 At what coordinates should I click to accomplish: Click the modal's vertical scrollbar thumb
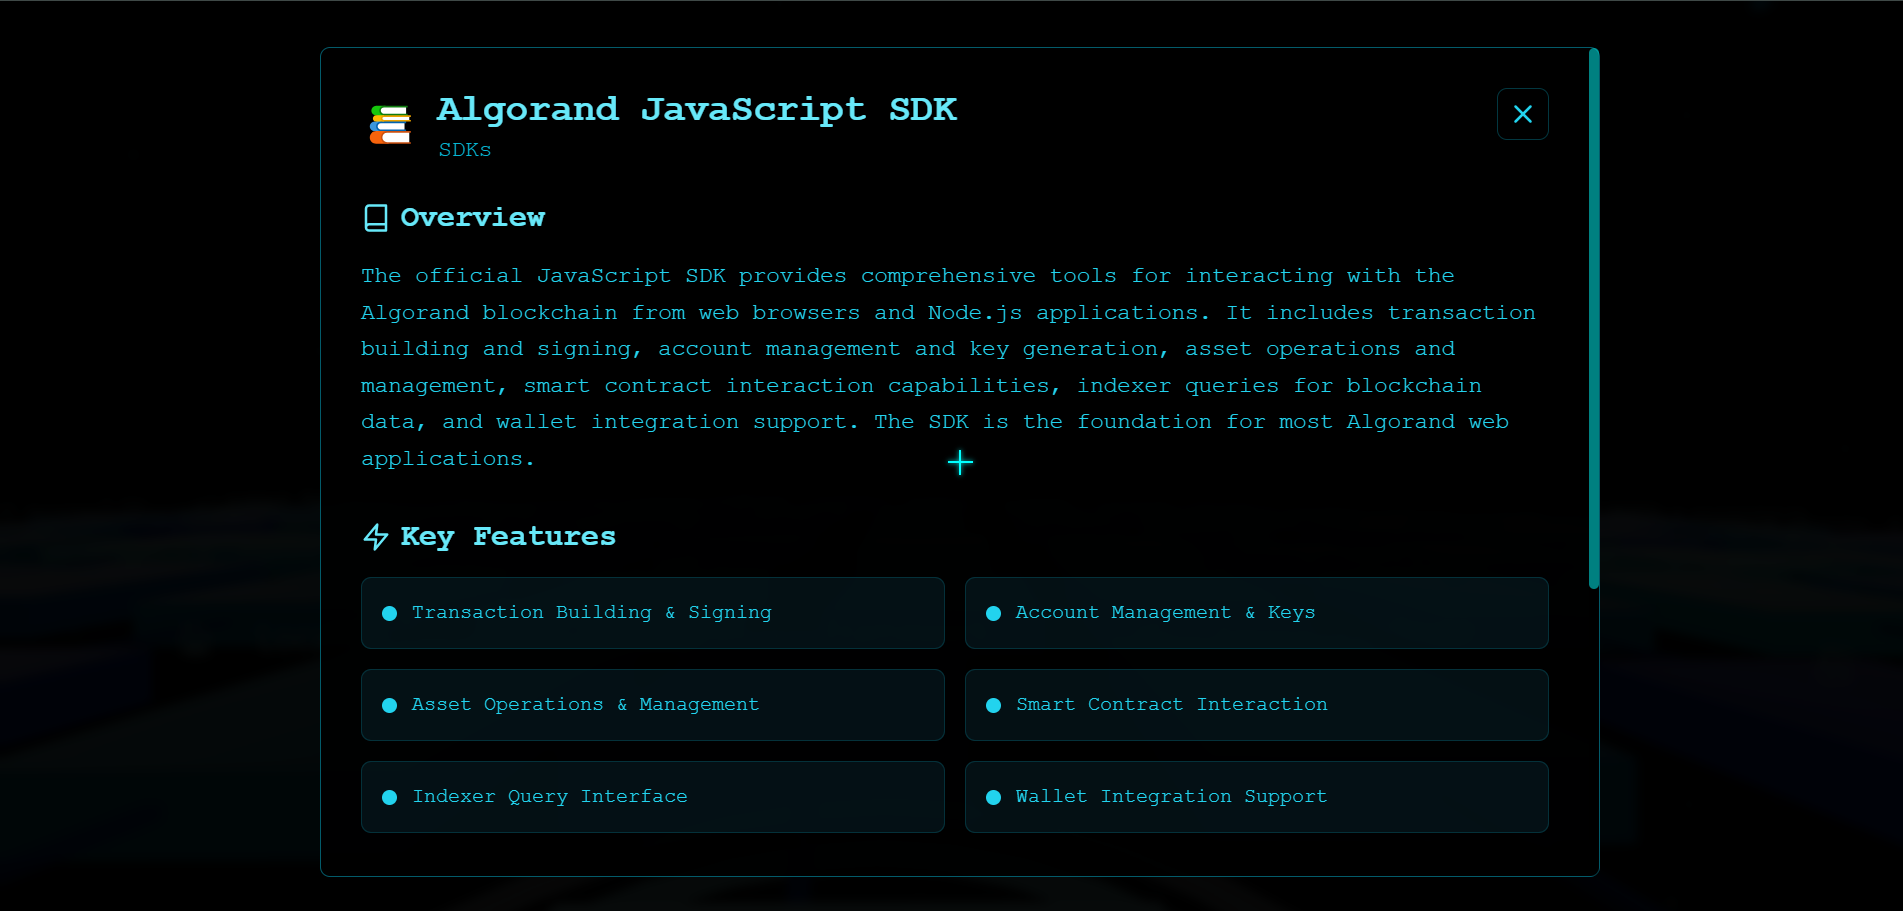point(1594,318)
